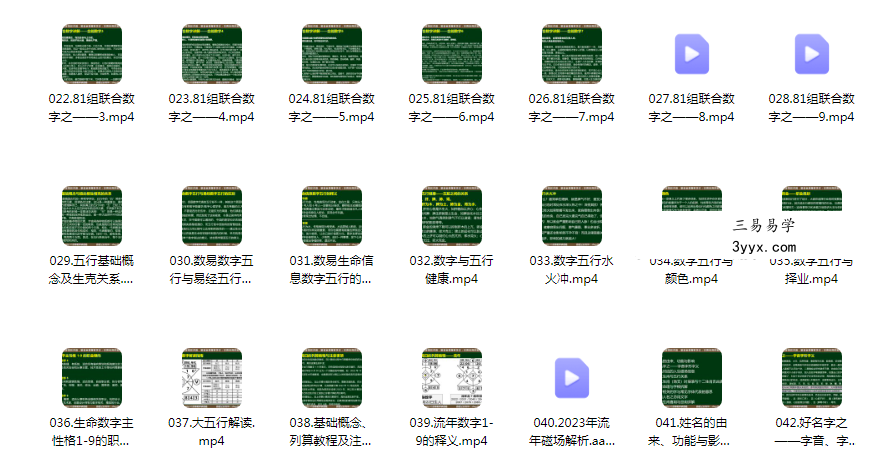Click the video play icon for 028.81组联合数字之——9.mp4
The width and height of the screenshot is (892, 471).
812,54
